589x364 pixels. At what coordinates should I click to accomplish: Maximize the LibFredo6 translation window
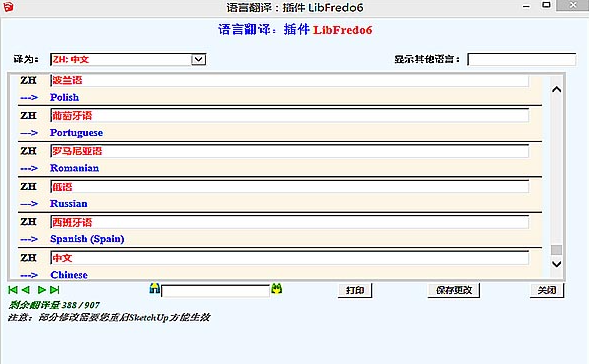[x=546, y=5]
